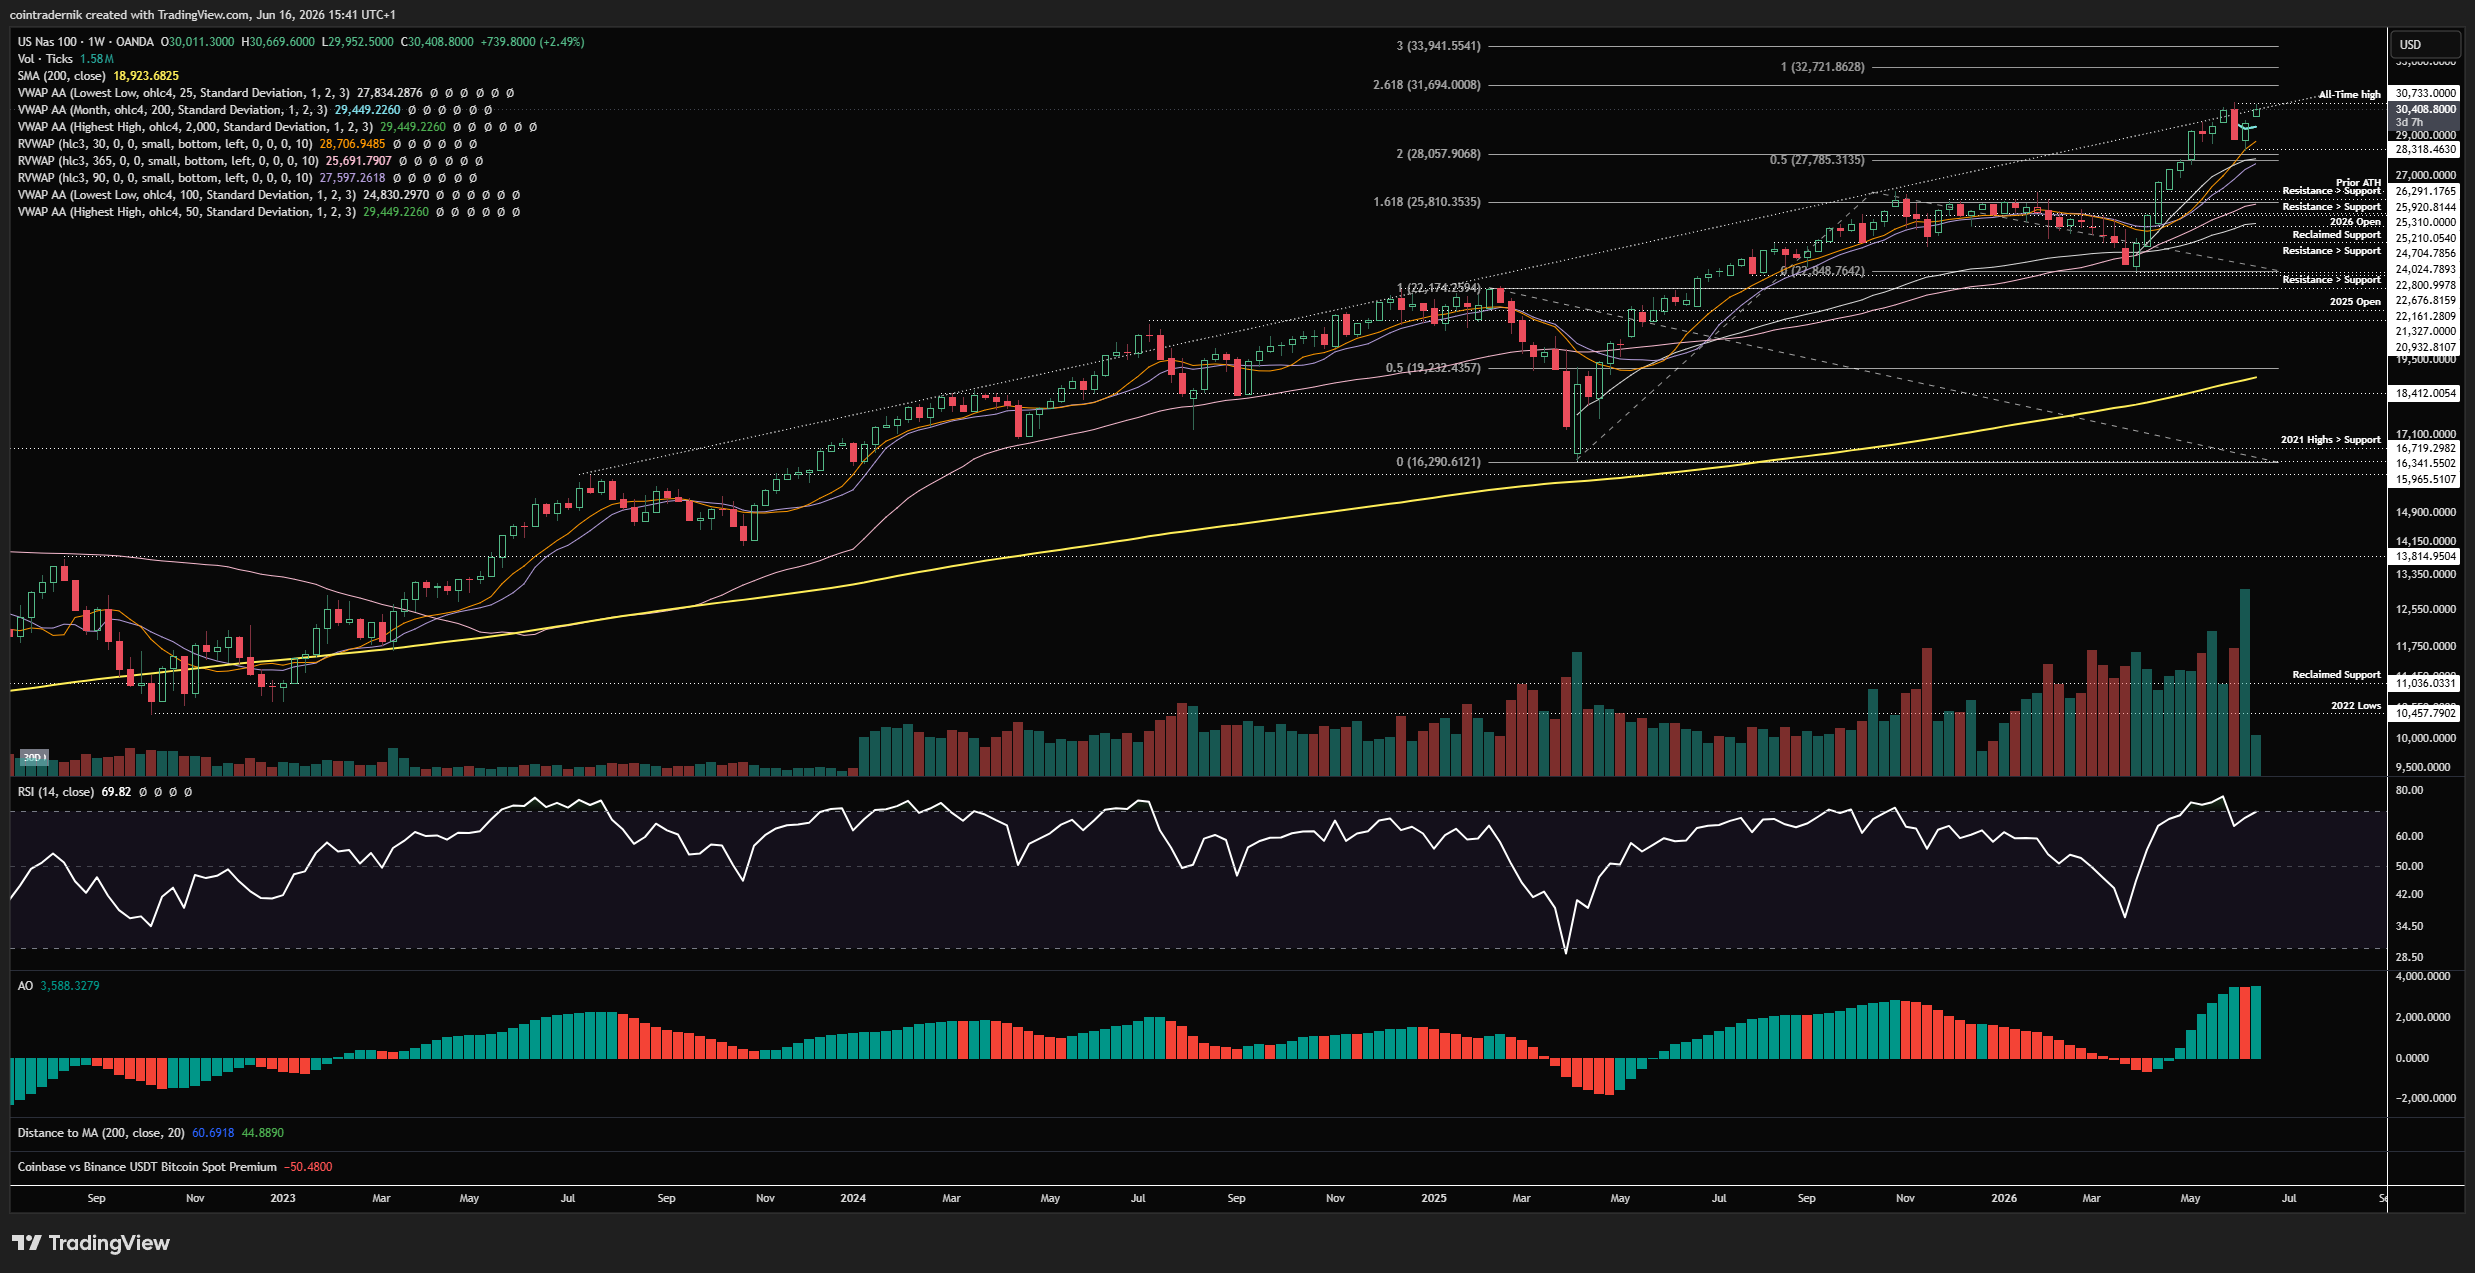Click the SMA value 18,923.6825

tap(146, 76)
